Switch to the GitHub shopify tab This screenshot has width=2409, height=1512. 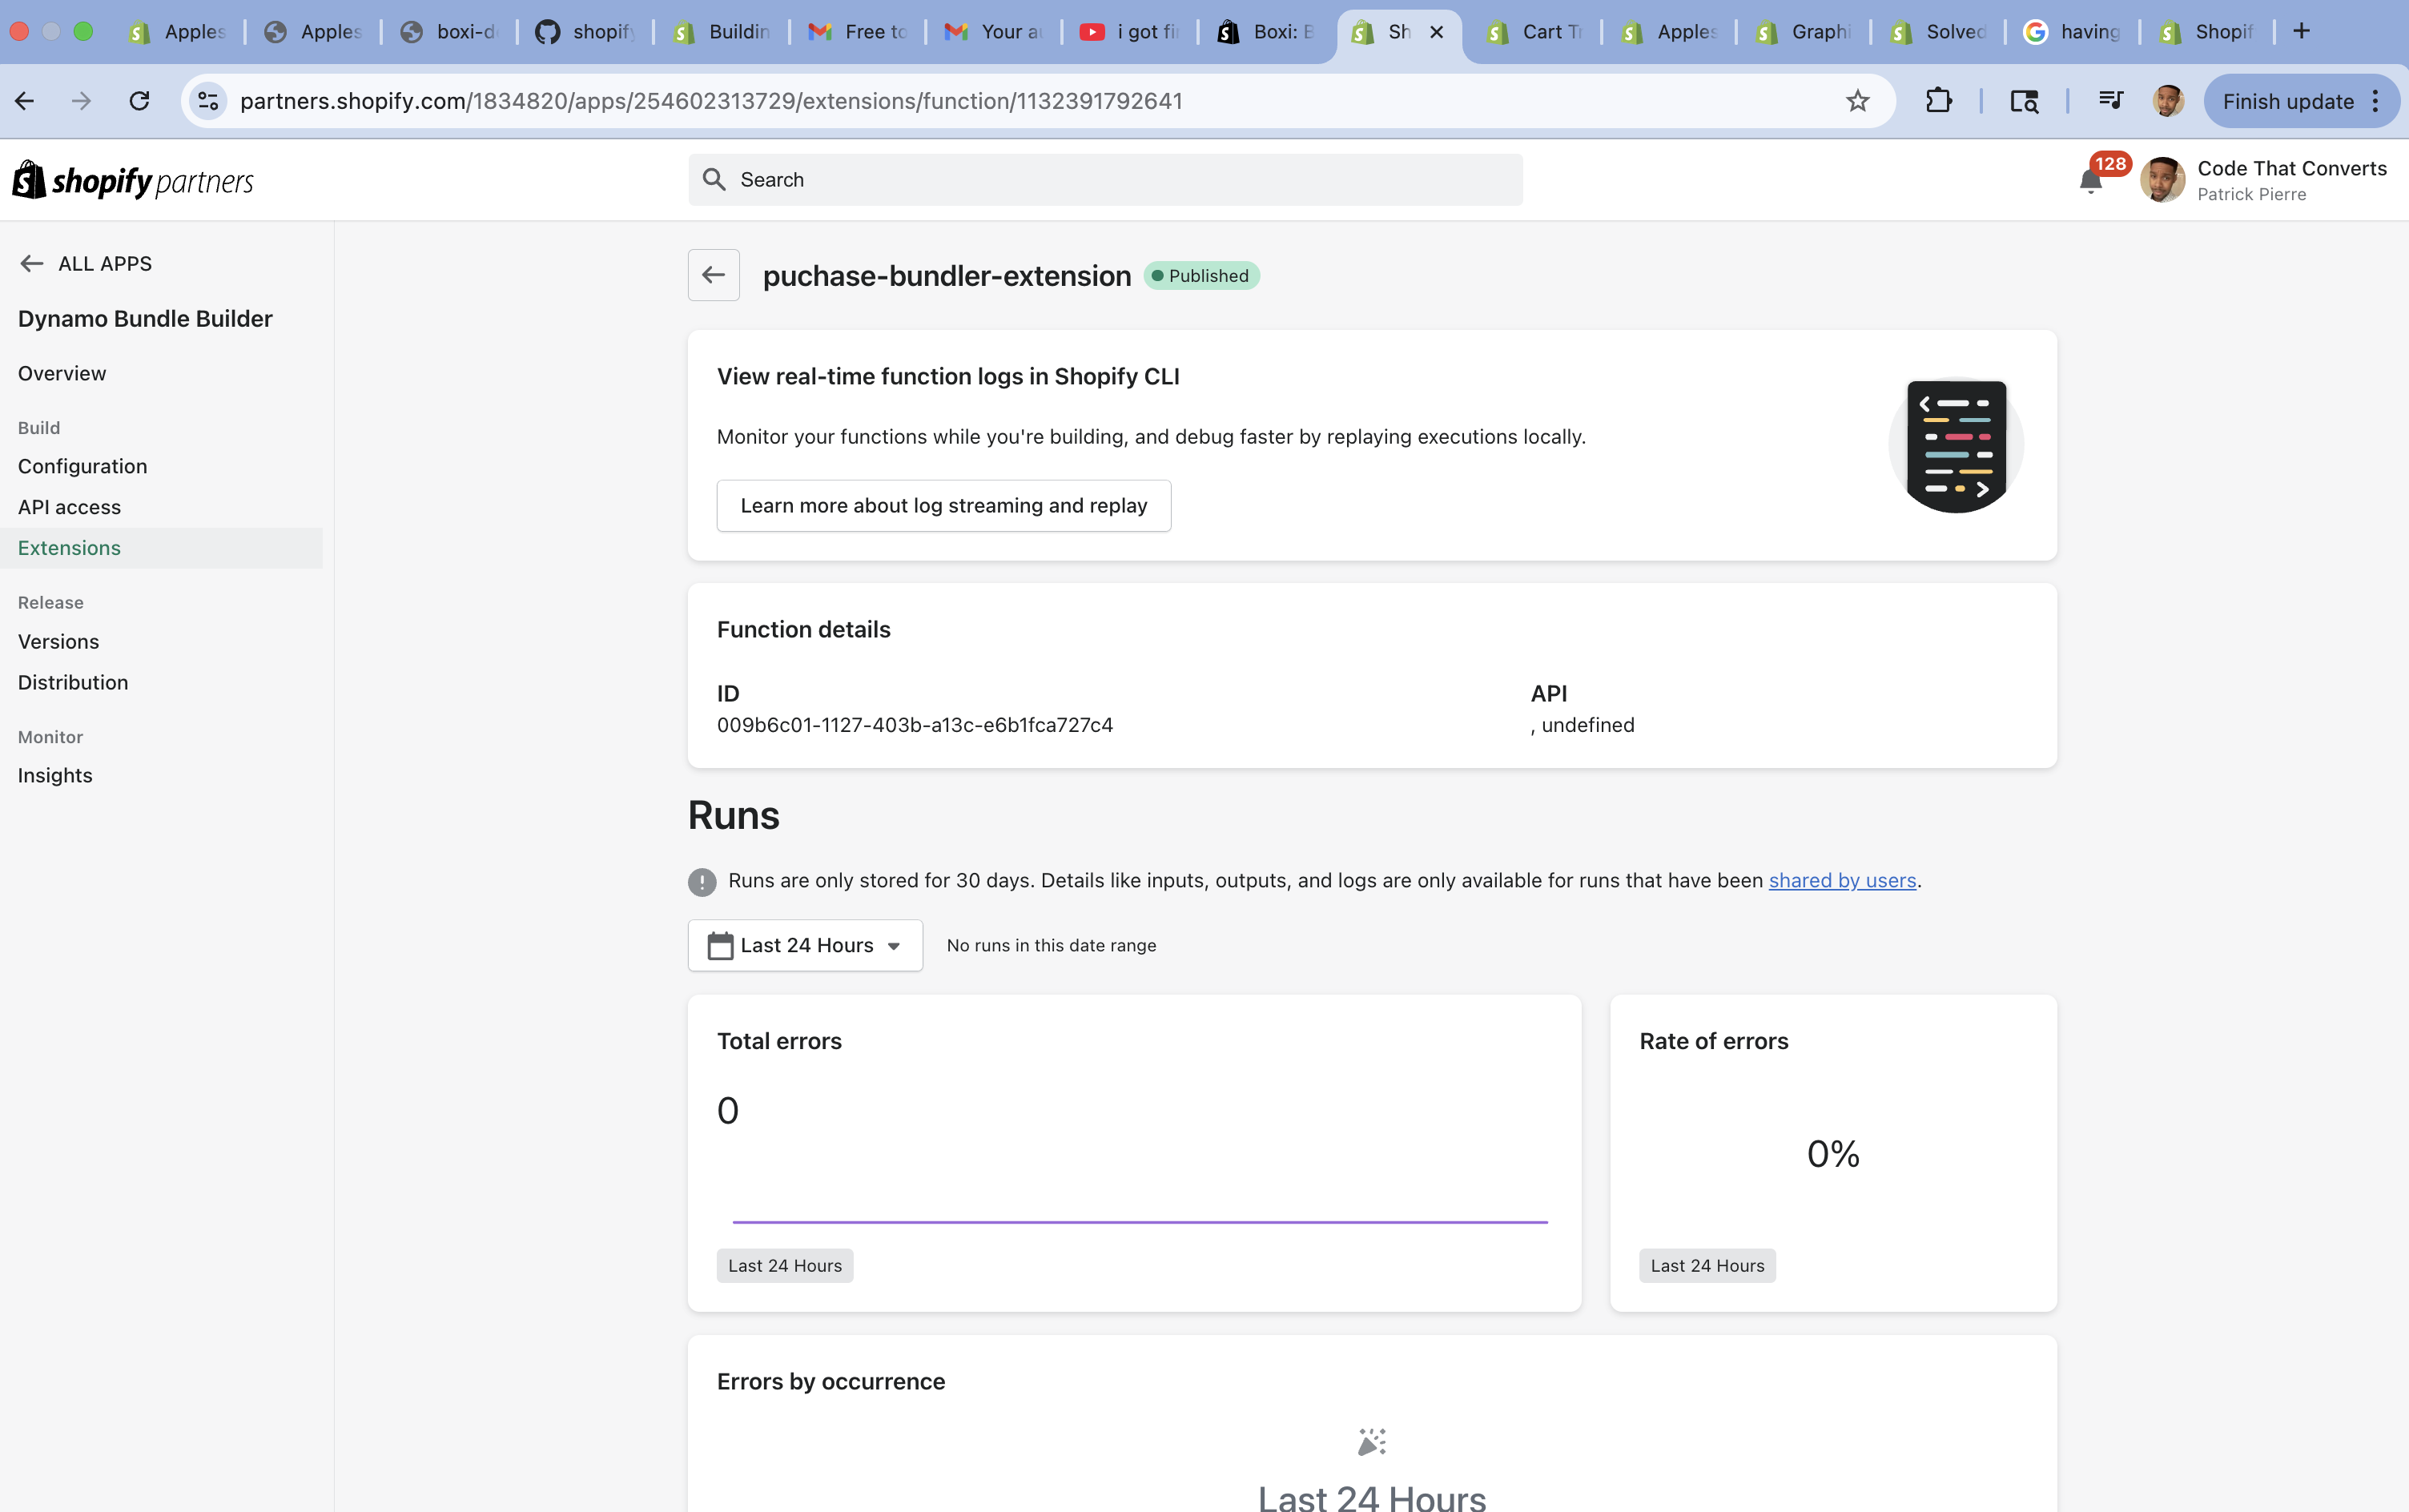585,32
